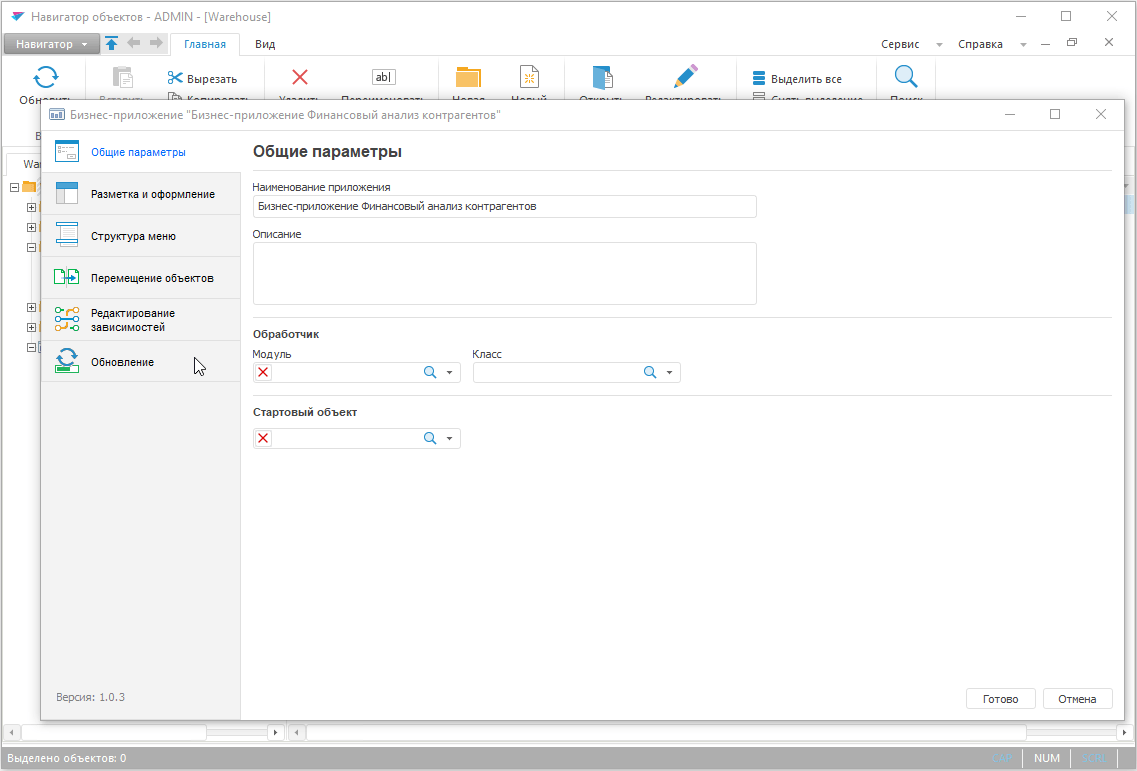Click magnifier icon in Модуль field

click(430, 372)
